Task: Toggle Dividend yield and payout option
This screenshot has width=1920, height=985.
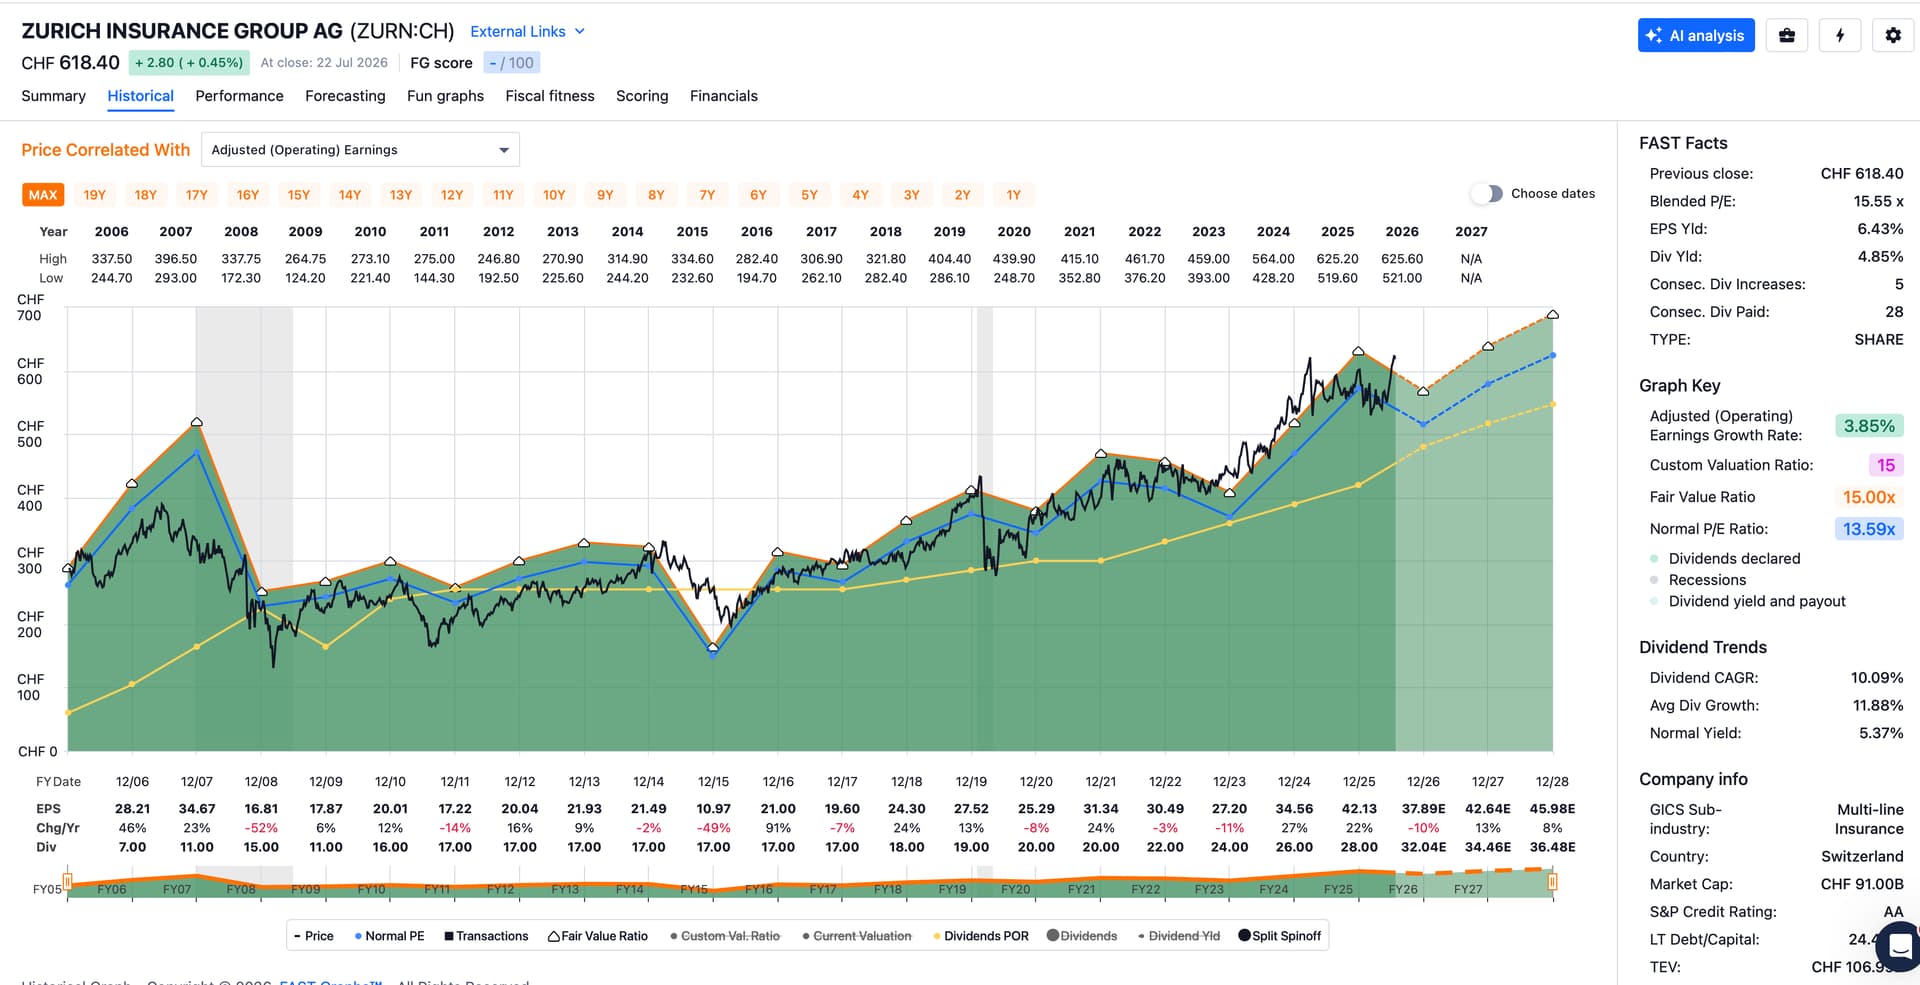Action: point(1748,601)
